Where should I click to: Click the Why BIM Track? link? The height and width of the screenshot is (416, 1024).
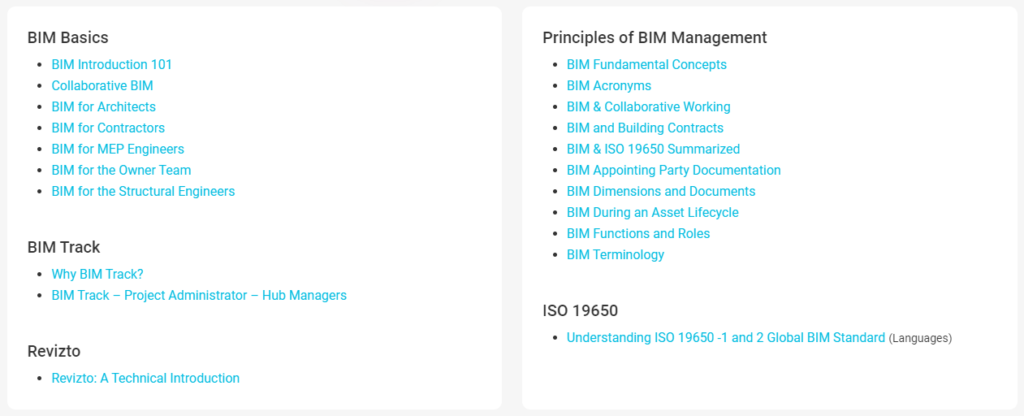click(x=97, y=274)
